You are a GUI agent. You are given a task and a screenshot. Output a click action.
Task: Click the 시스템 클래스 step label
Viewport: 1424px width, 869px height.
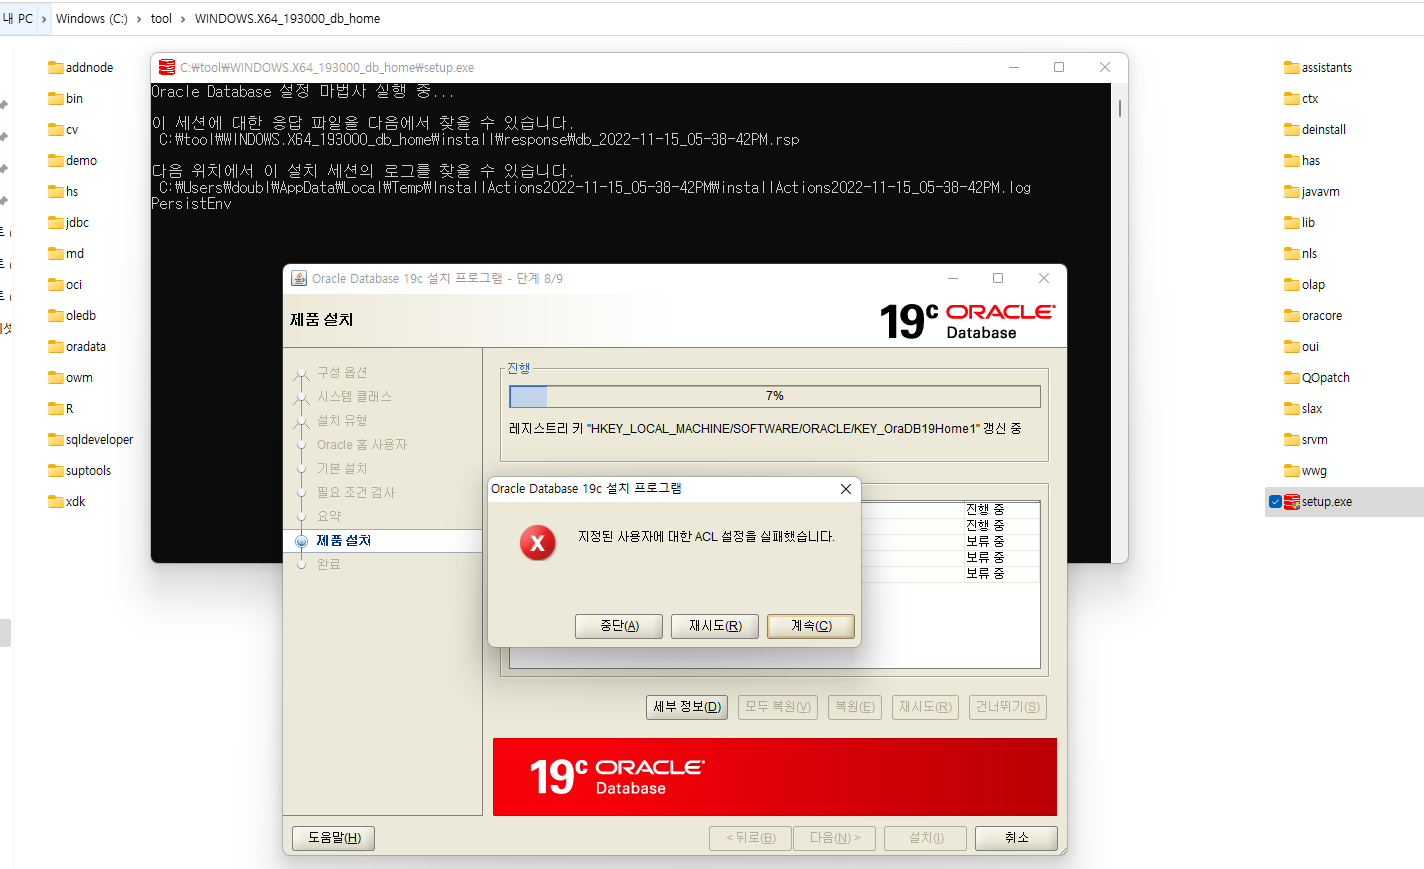(354, 397)
